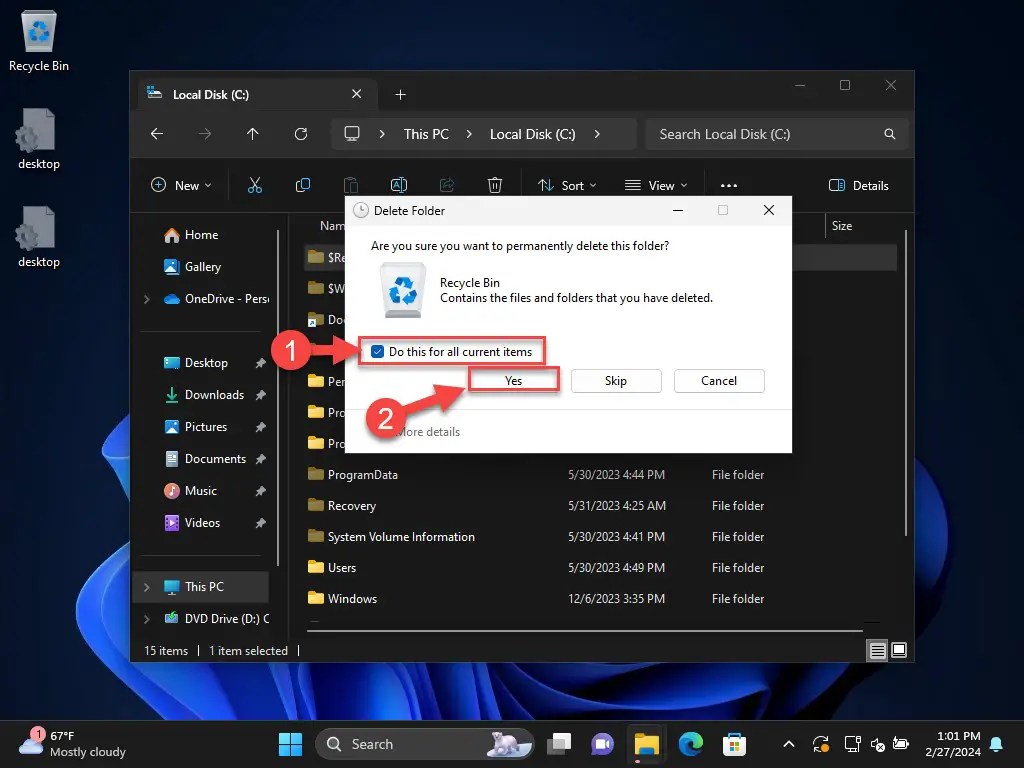Enable the Do this for all current items checkbox
Screen dimensions: 1024x768
click(378, 351)
